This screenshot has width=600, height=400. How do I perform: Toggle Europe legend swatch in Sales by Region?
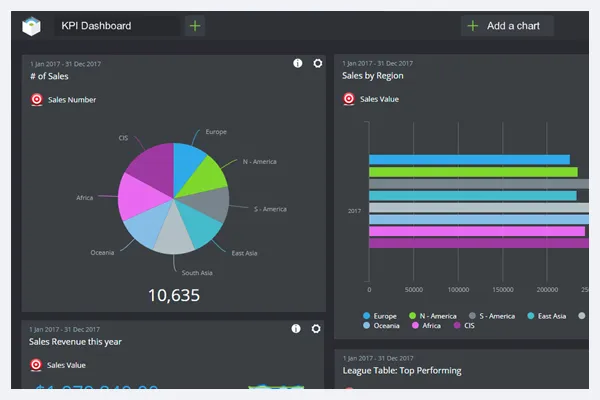tap(366, 316)
